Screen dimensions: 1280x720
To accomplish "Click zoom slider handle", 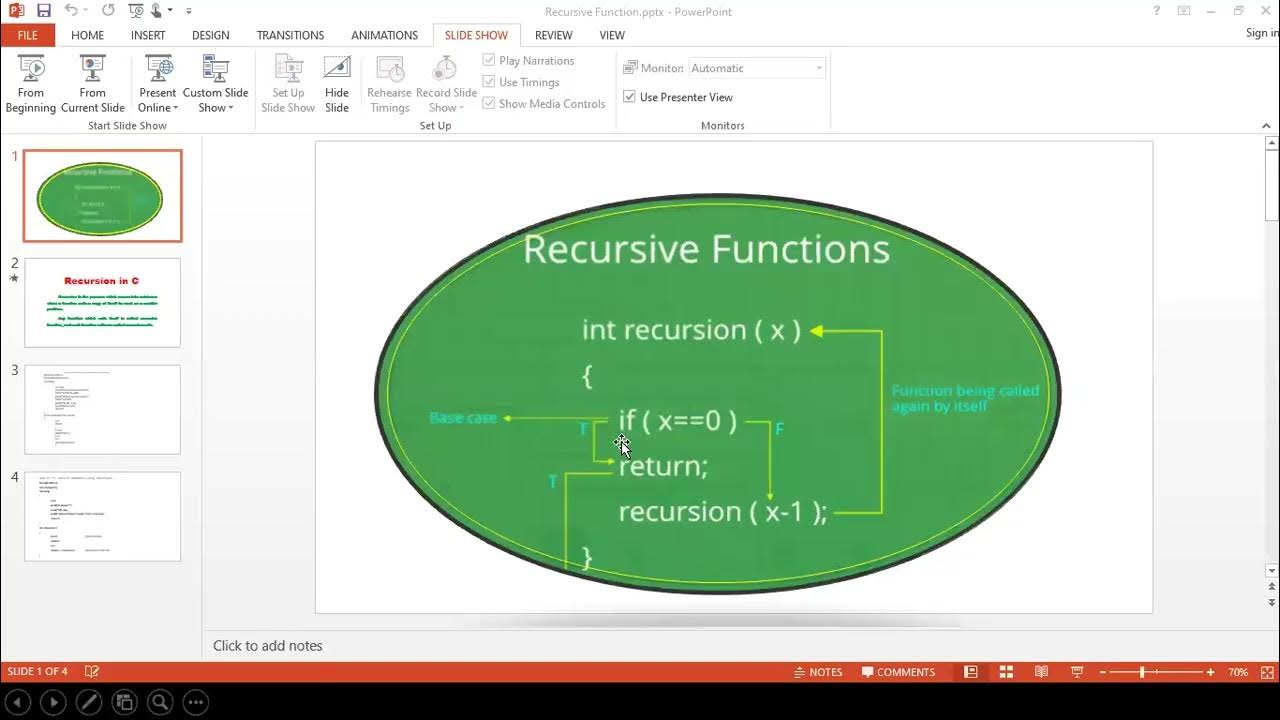I will pos(1142,672).
